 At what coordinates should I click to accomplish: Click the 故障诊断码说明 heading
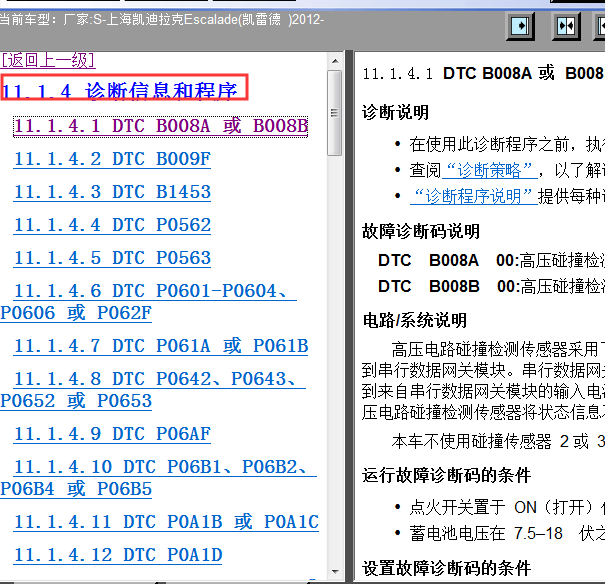(421, 231)
